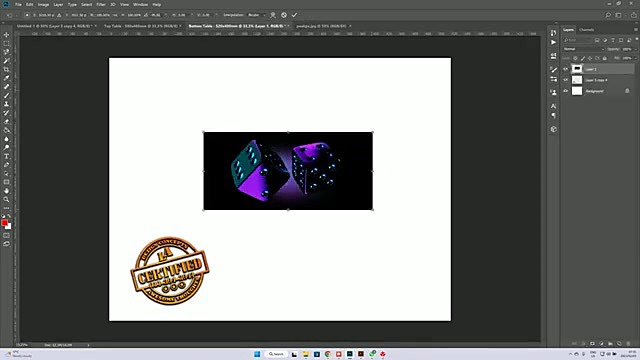Select the Zoom tool
Image resolution: width=640 pixels, height=360 pixels.
(6, 200)
